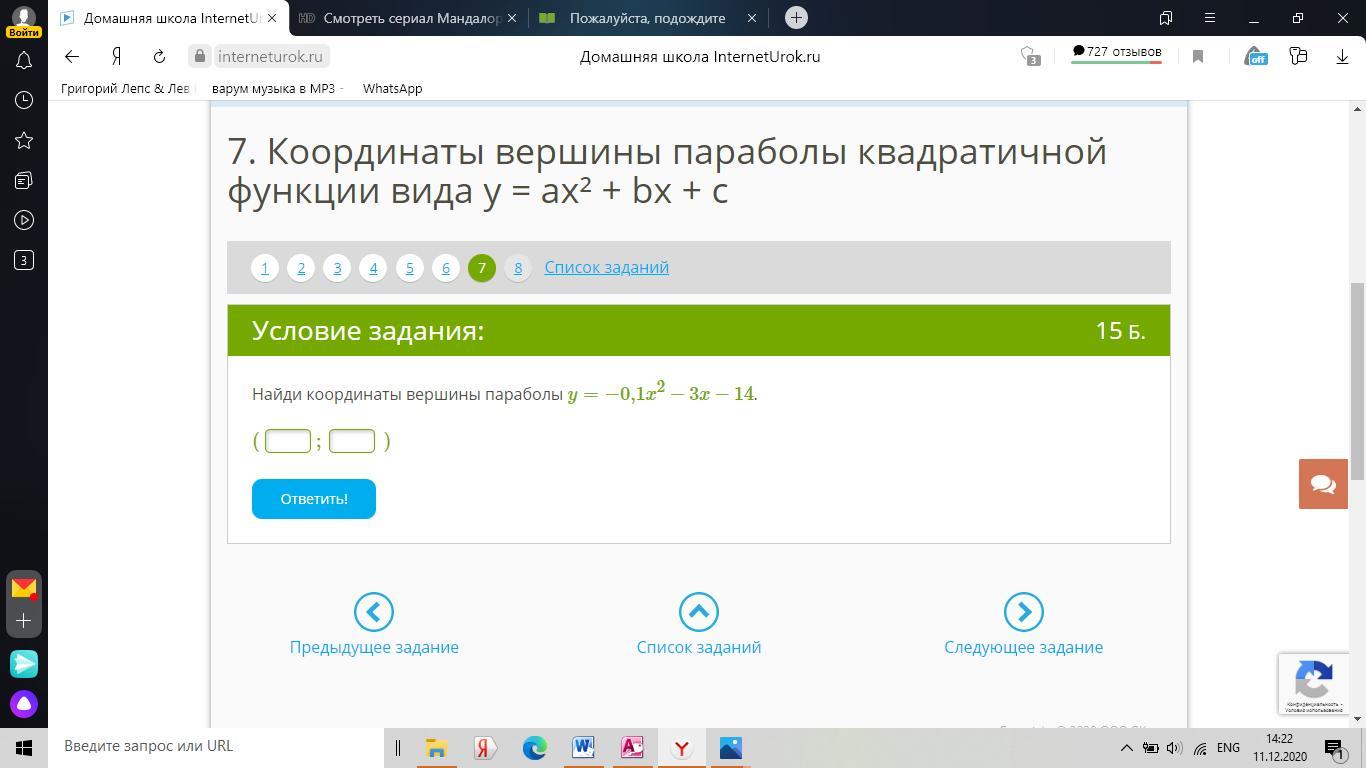Add a new sidebar item with plus
Image resolution: width=1366 pixels, height=768 pixels.
click(24, 621)
